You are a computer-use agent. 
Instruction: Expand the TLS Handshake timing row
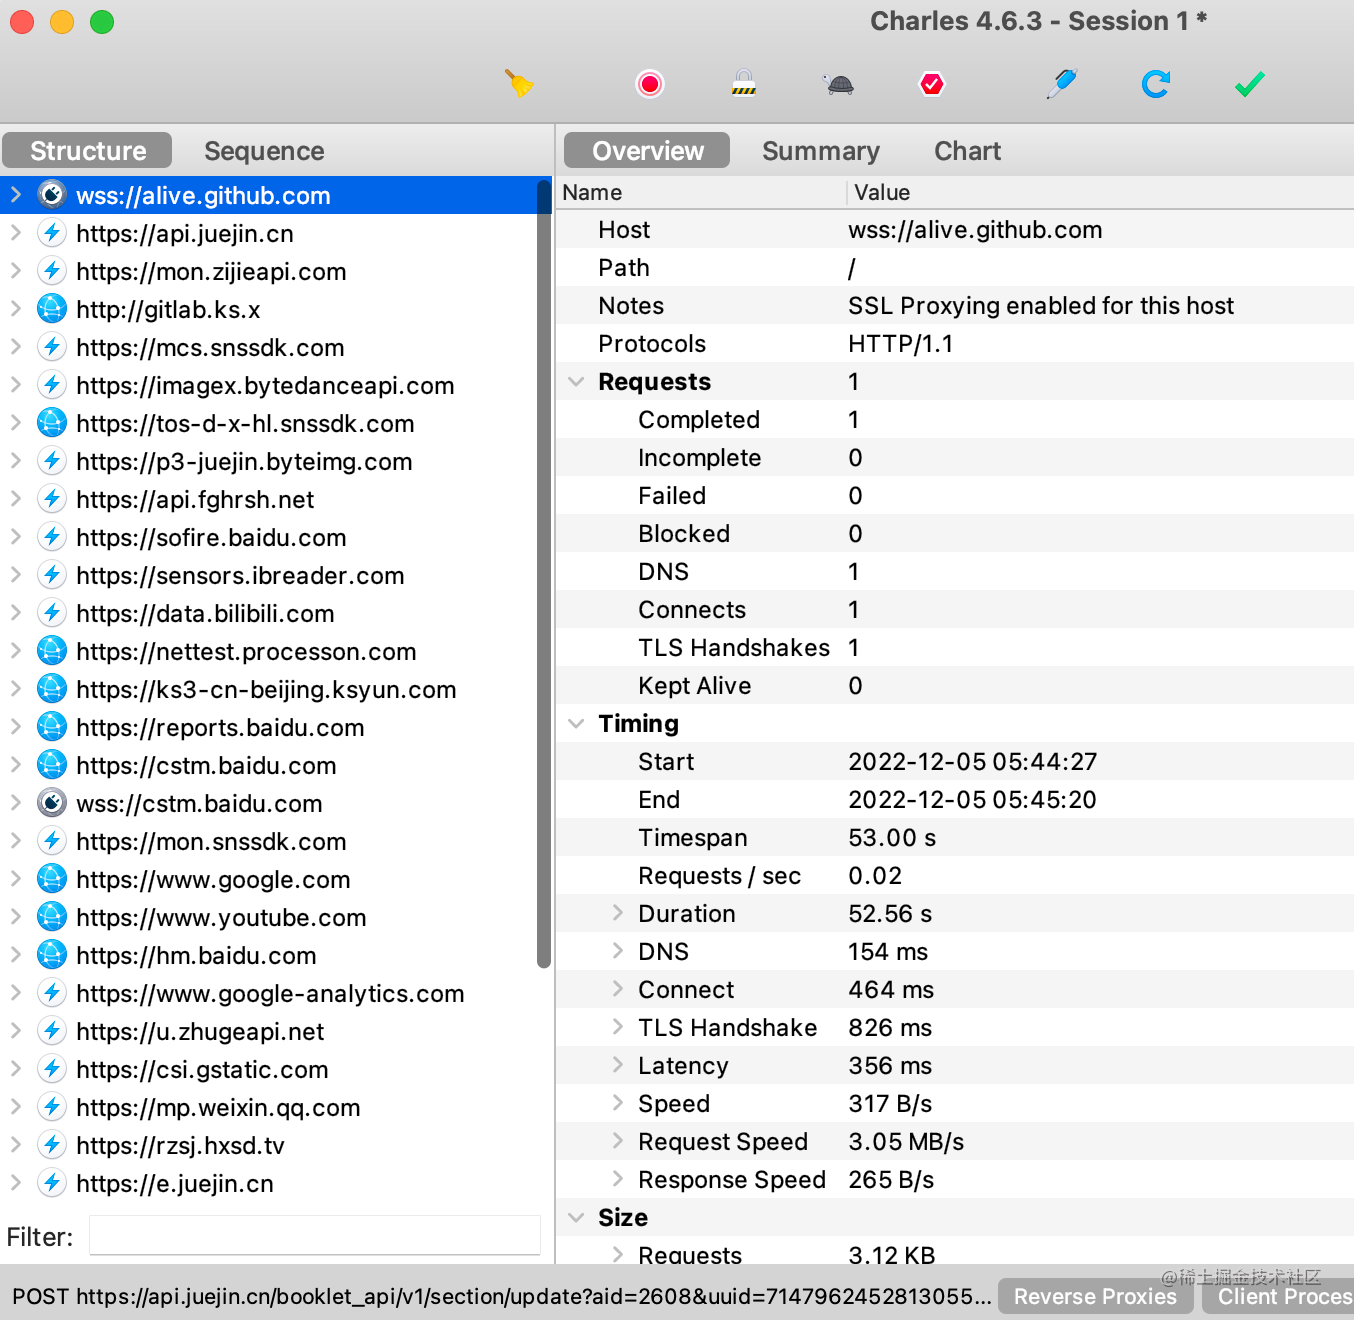618,1027
